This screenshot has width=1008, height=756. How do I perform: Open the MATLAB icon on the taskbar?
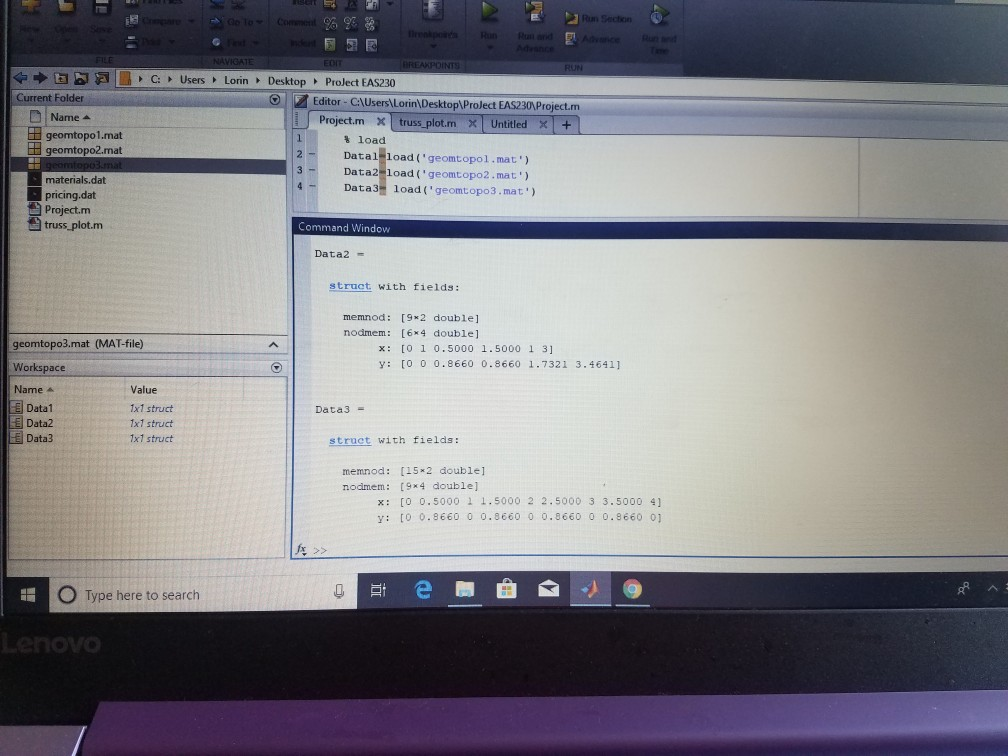[x=589, y=590]
